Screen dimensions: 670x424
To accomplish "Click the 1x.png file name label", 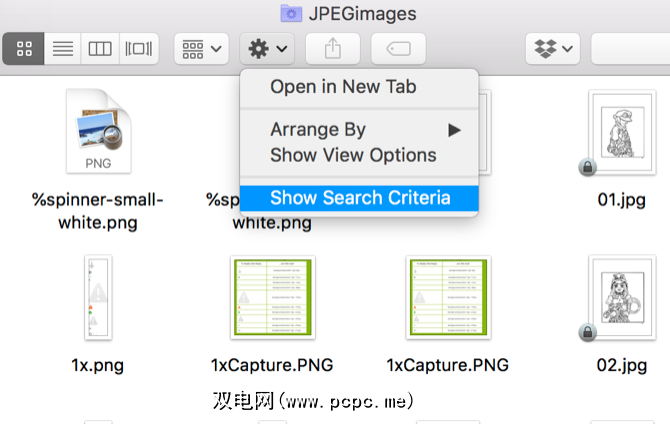I will (x=98, y=365).
